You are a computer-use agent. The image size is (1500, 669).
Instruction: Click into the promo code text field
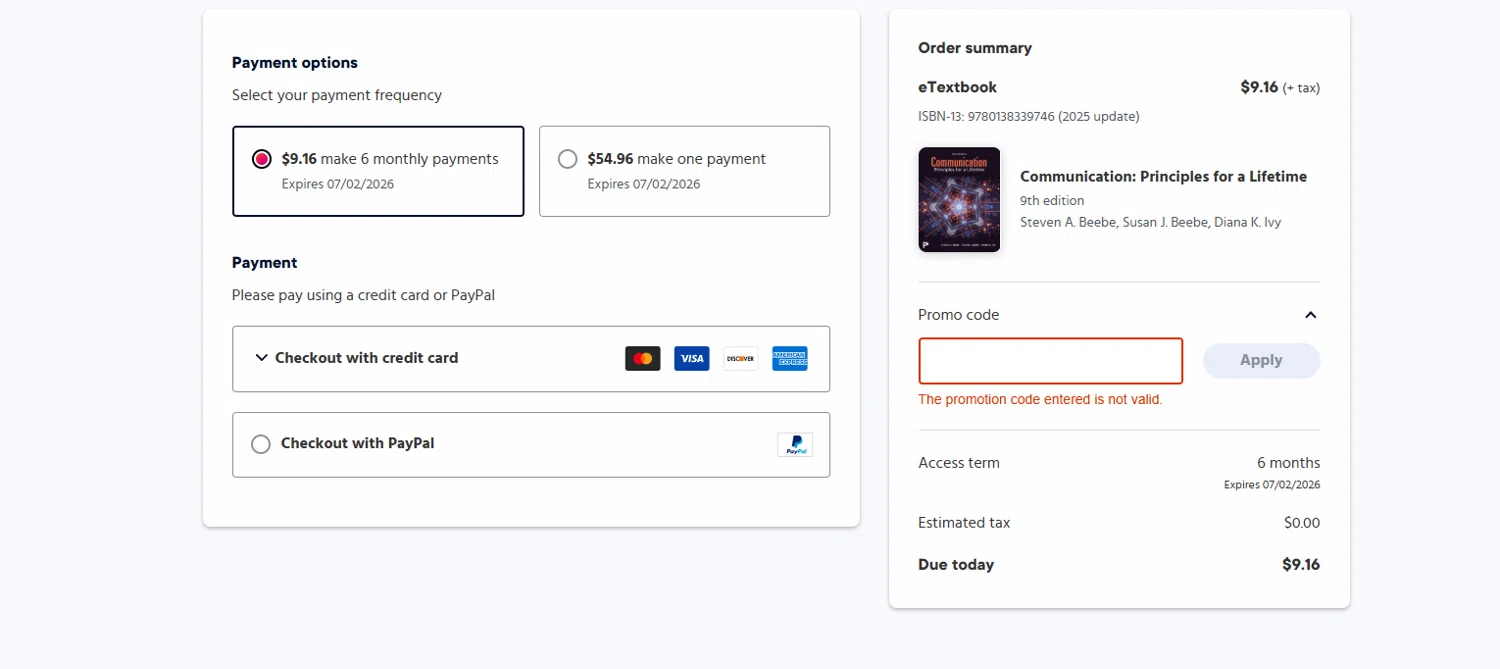[x=1050, y=361]
